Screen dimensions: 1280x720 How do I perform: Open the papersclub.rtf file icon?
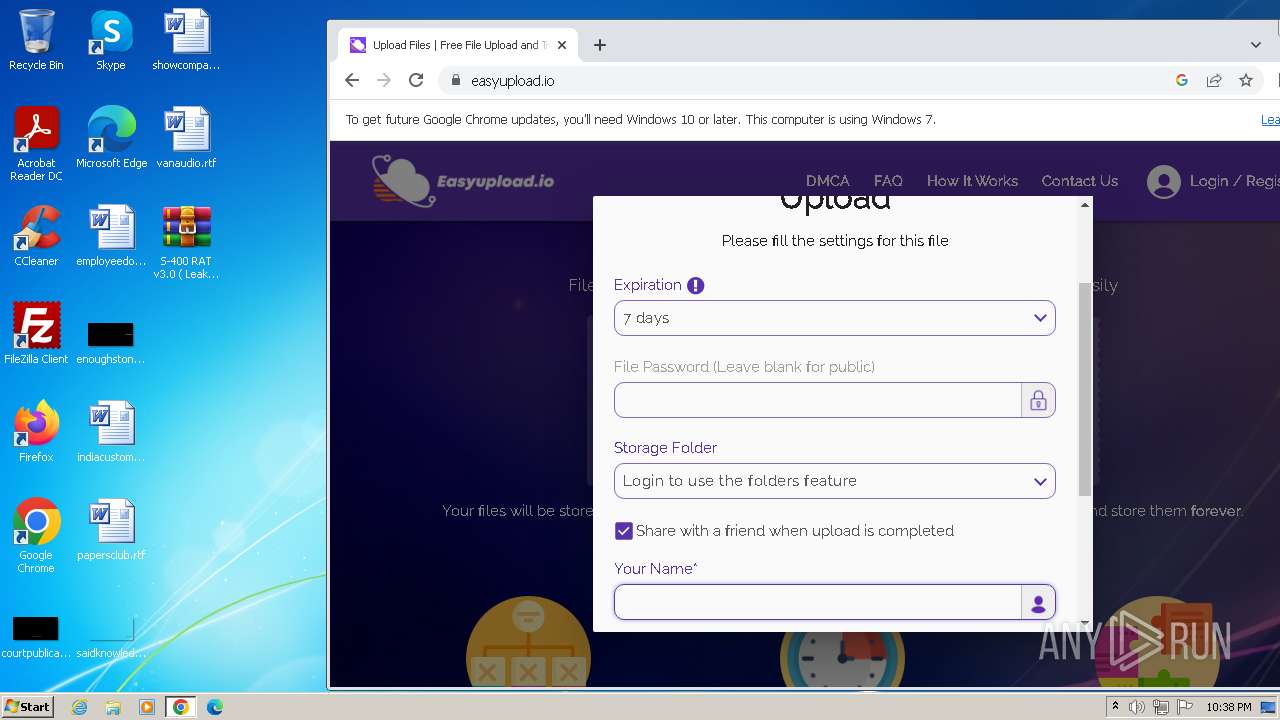[x=111, y=529]
